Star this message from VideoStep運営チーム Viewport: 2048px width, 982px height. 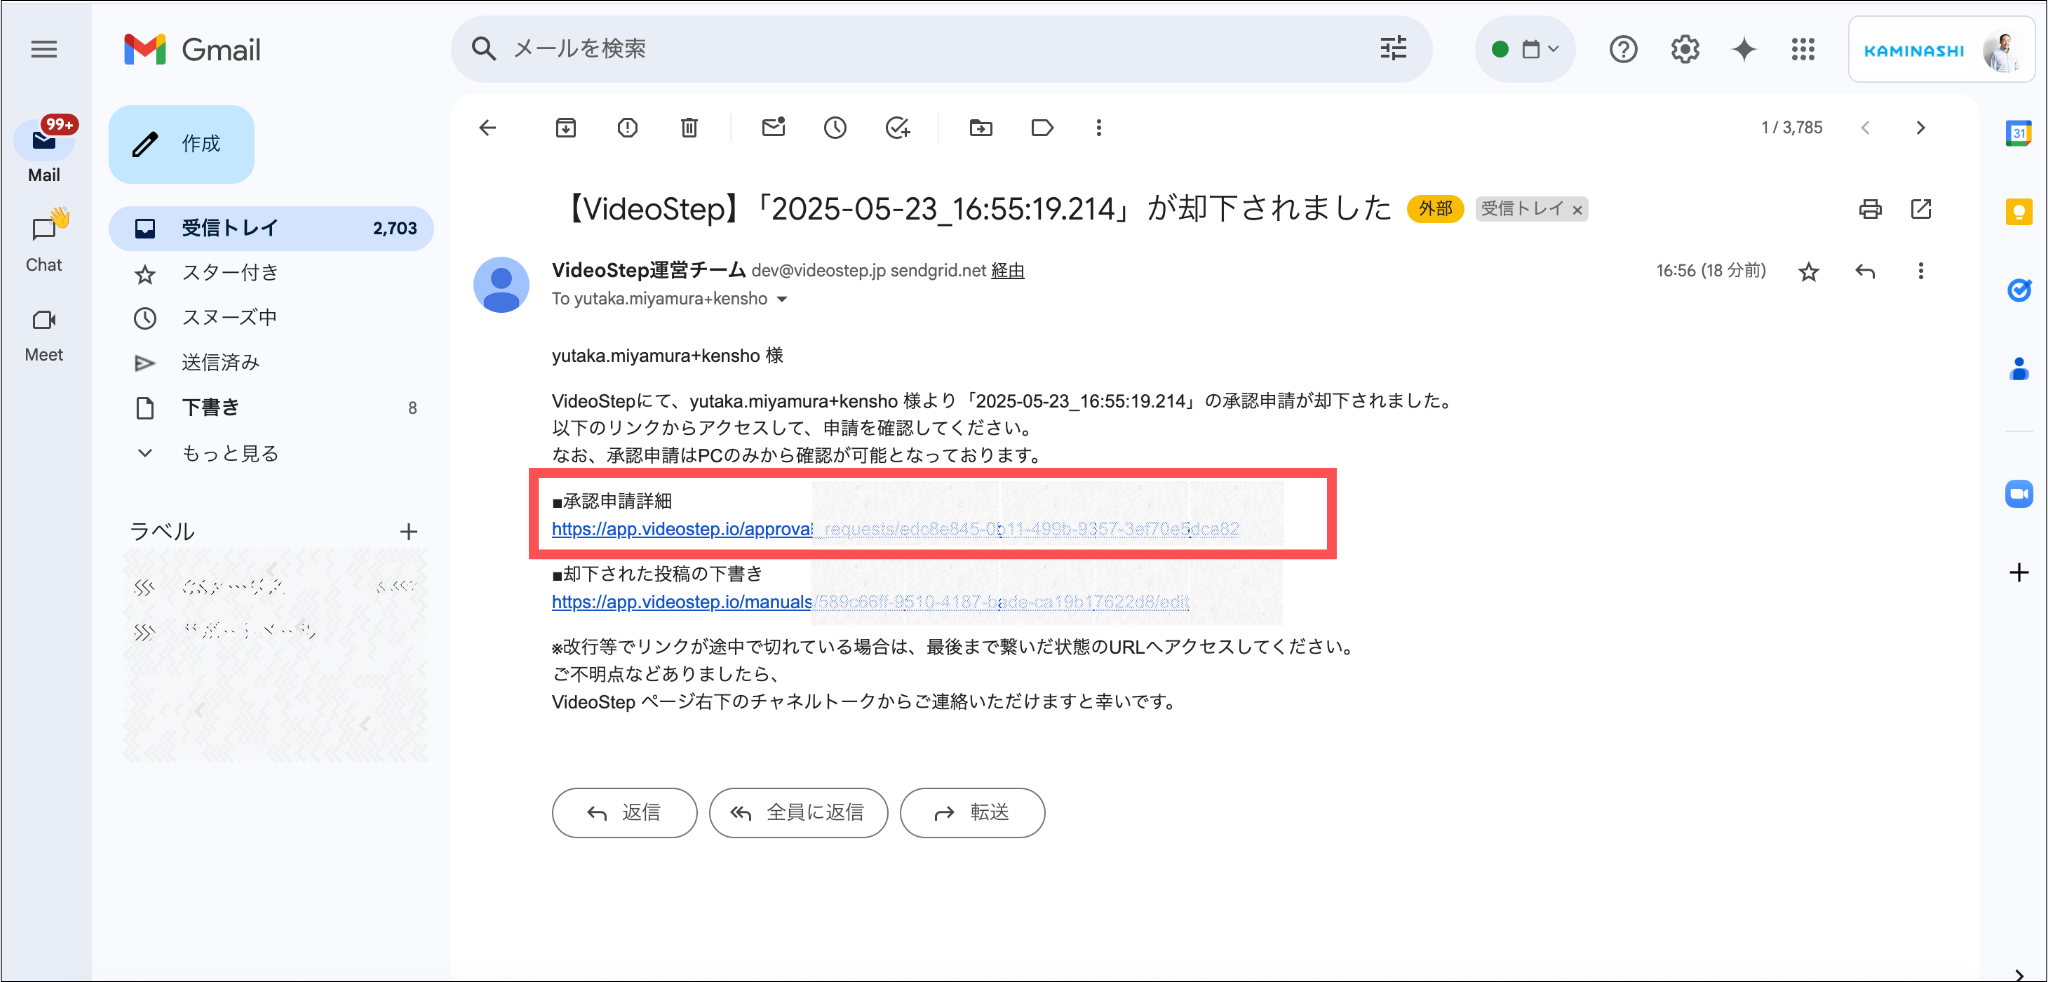1808,271
